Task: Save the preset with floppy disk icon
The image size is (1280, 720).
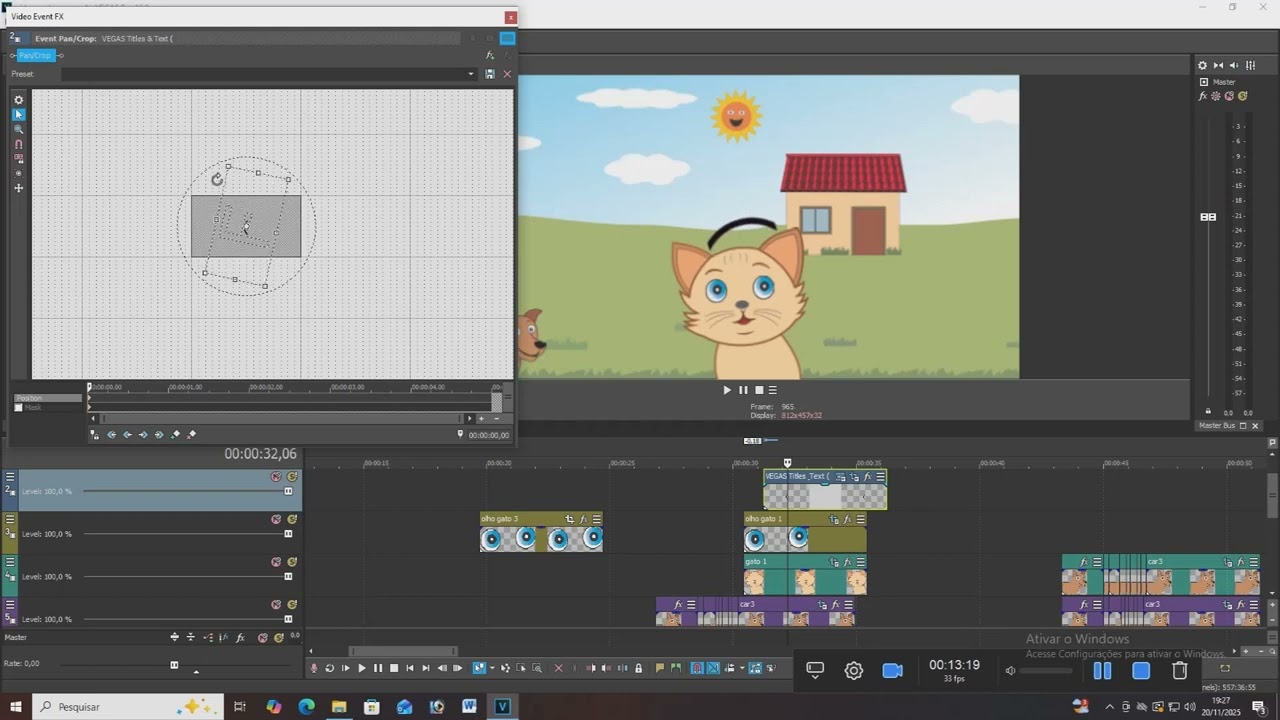Action: click(x=490, y=74)
